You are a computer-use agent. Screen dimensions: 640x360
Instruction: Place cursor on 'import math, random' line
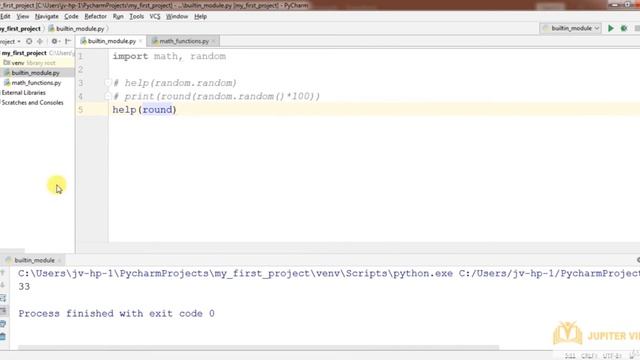pos(169,56)
